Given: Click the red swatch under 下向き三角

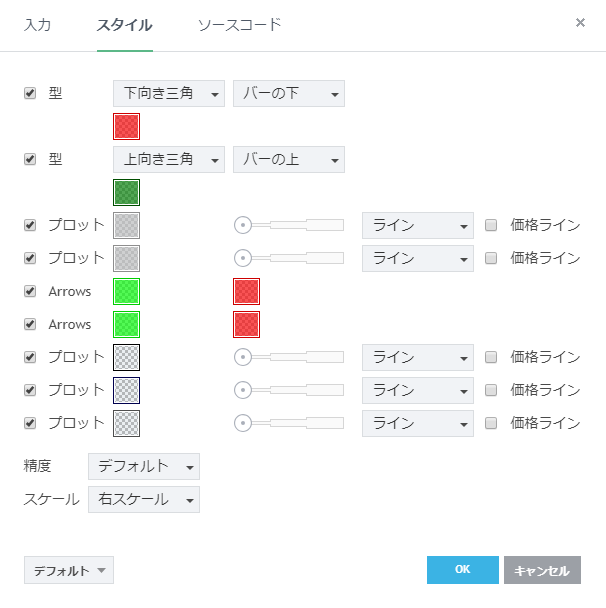Looking at the screenshot, I should [127, 126].
